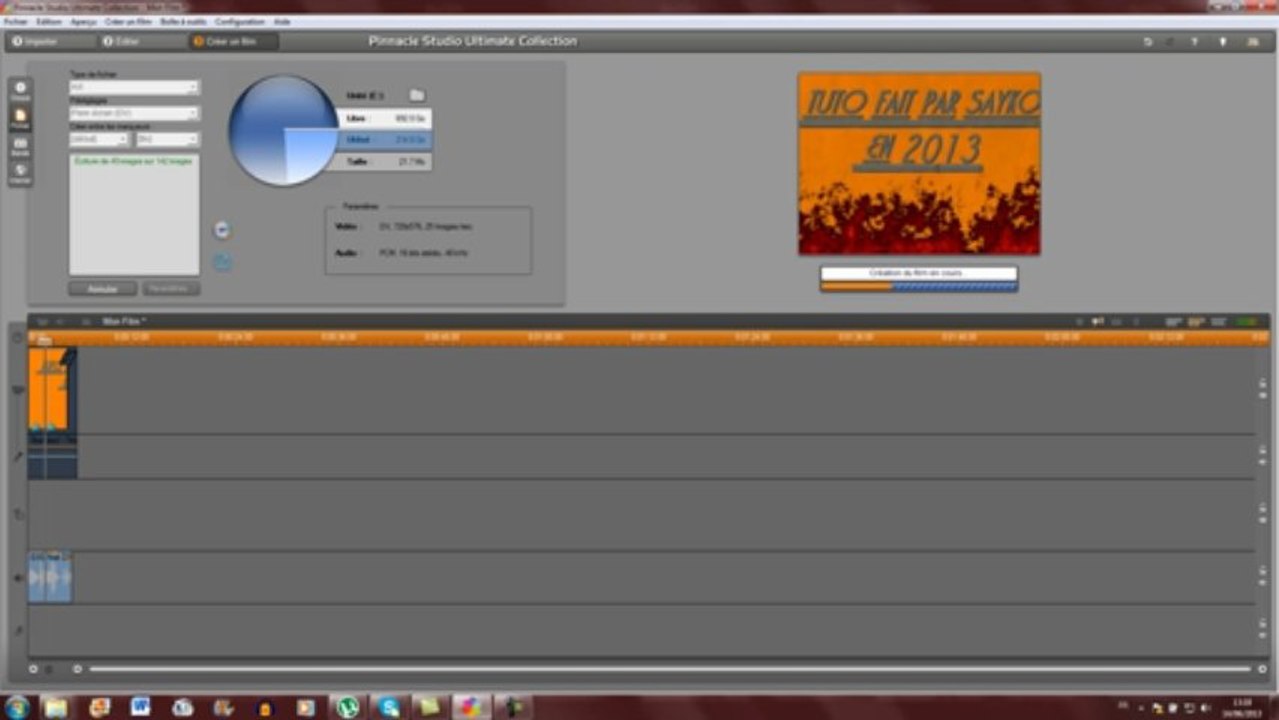The width and height of the screenshot is (1279, 720).
Task: Click the Taille file size row
Action: [x=383, y=161]
